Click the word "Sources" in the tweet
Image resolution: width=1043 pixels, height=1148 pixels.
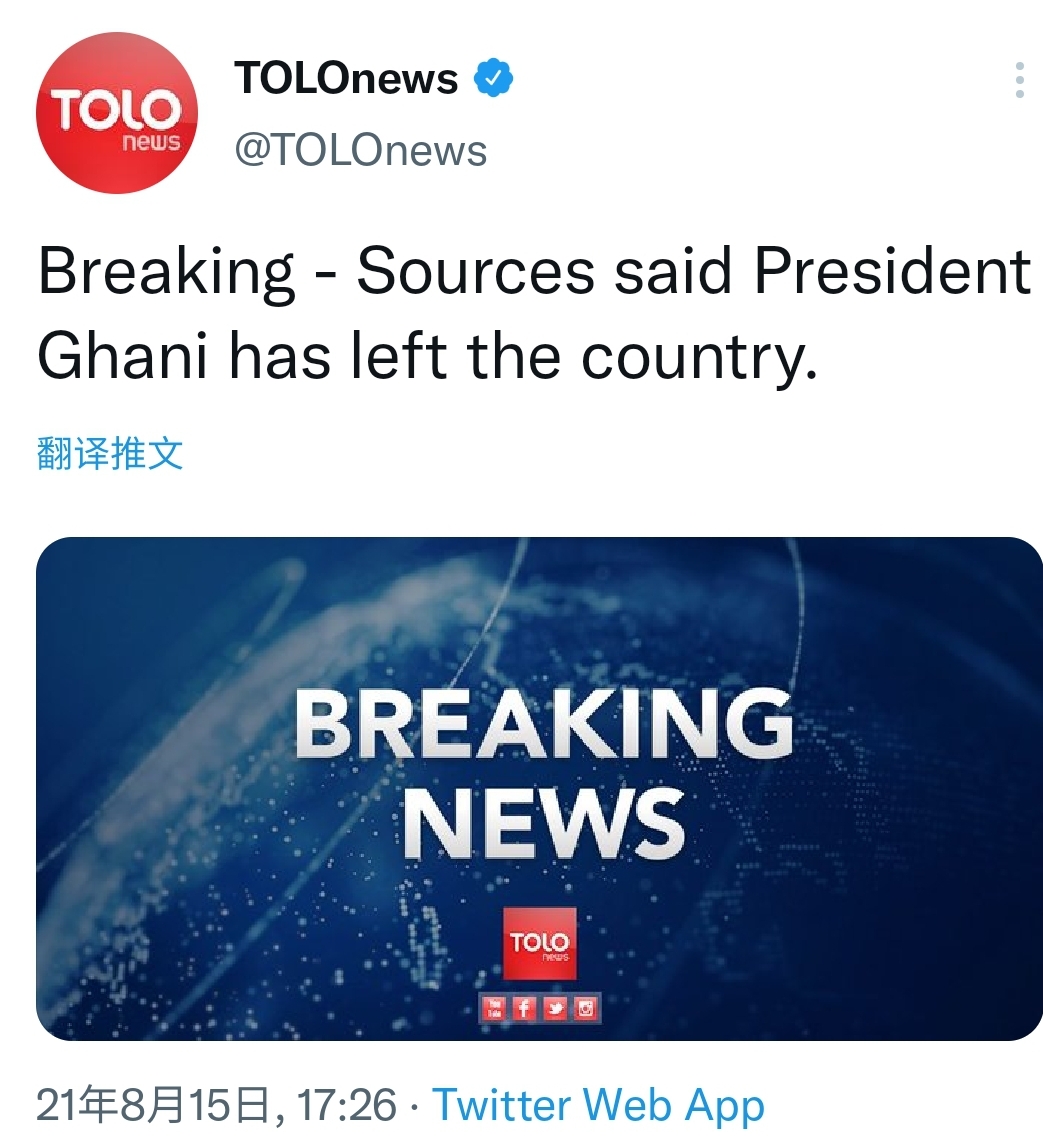pos(476,271)
